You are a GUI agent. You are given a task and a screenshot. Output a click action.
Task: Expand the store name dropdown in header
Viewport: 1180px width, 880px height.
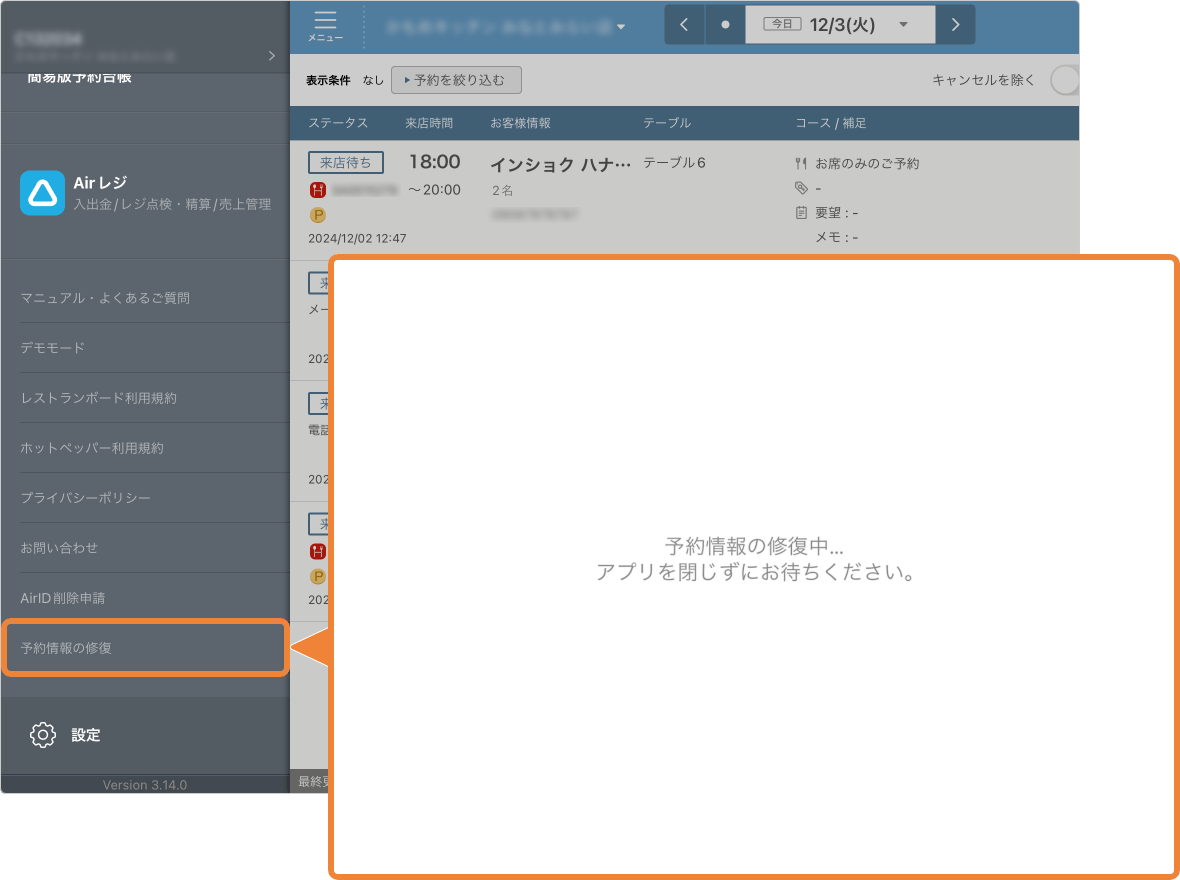click(621, 27)
